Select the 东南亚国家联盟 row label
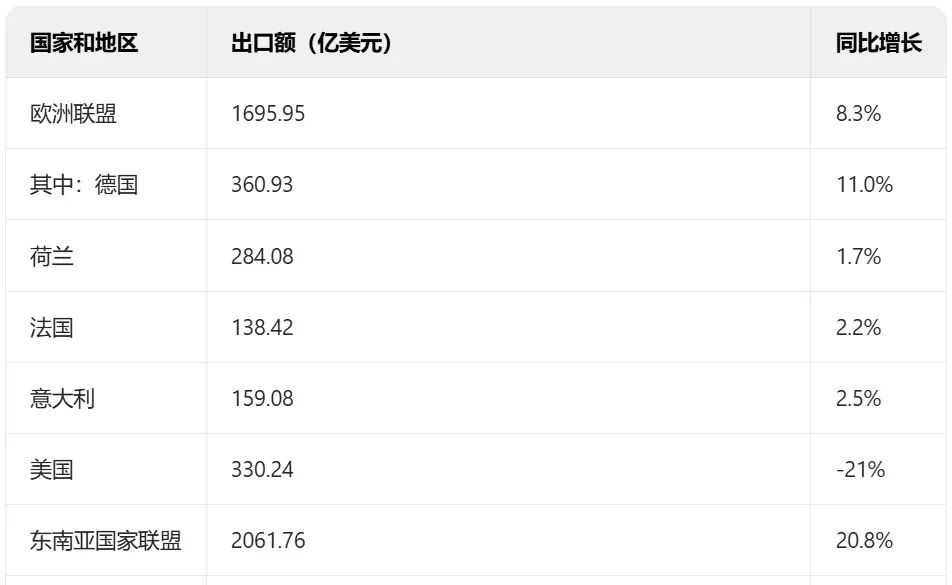This screenshot has height=585, width=952. (x=106, y=540)
